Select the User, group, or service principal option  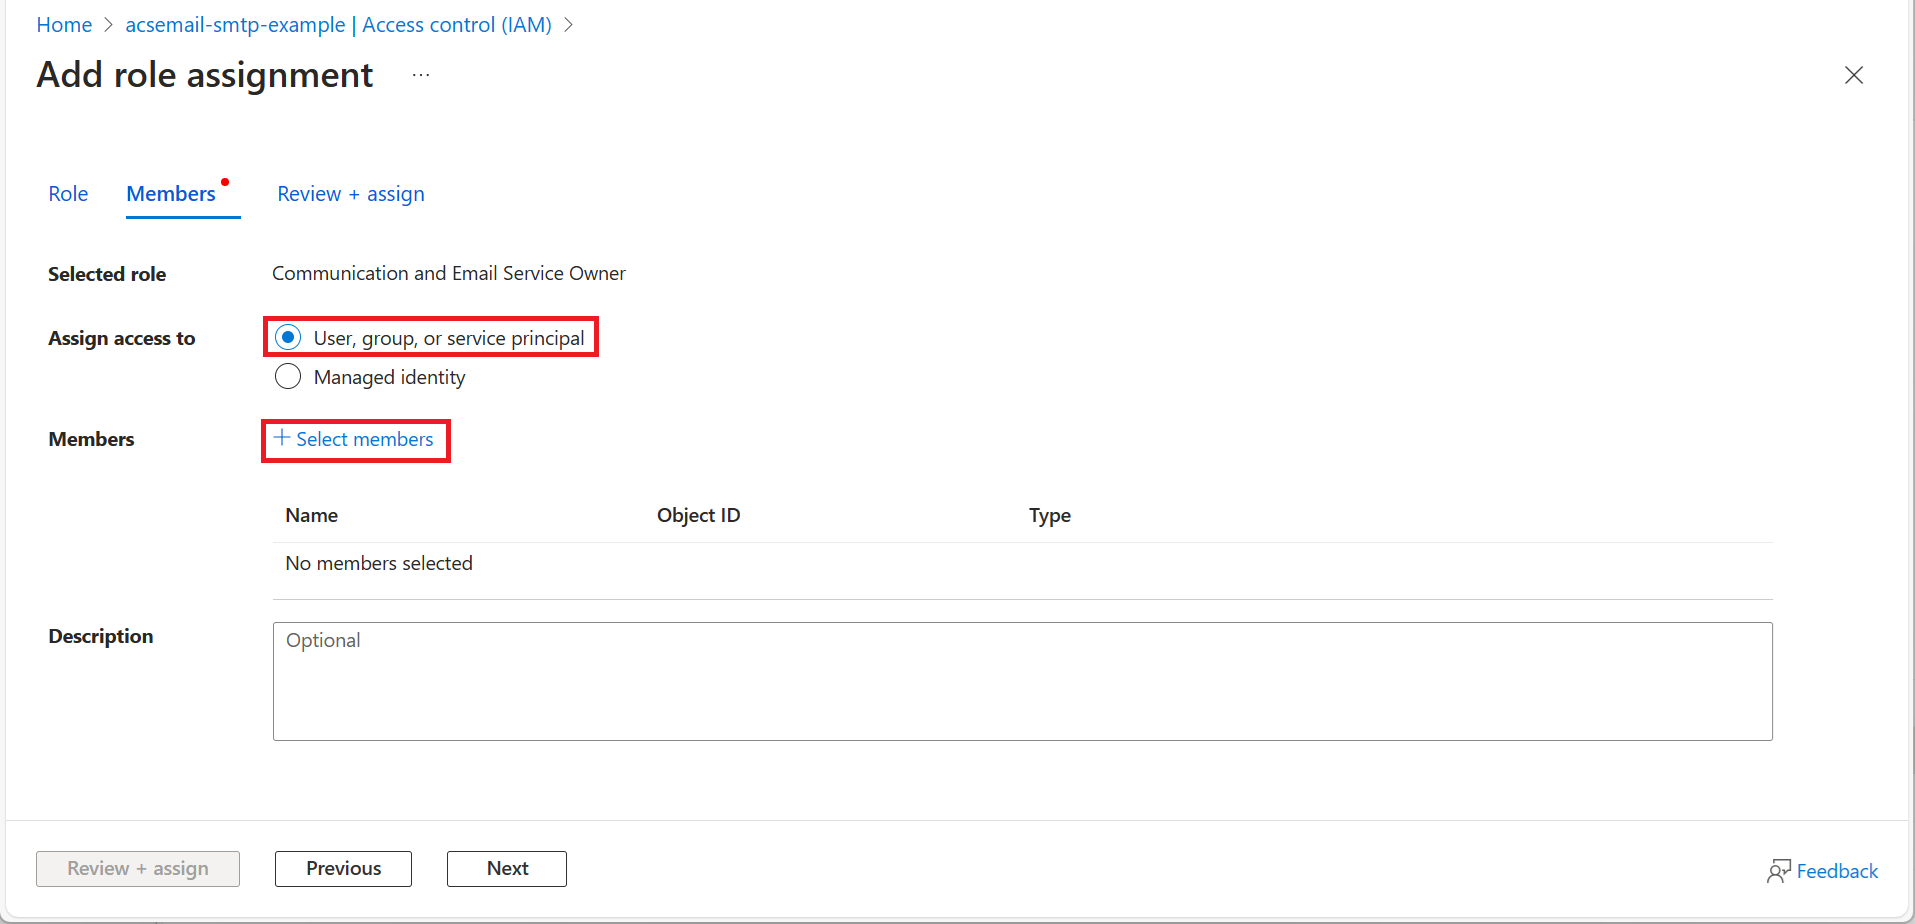click(288, 337)
